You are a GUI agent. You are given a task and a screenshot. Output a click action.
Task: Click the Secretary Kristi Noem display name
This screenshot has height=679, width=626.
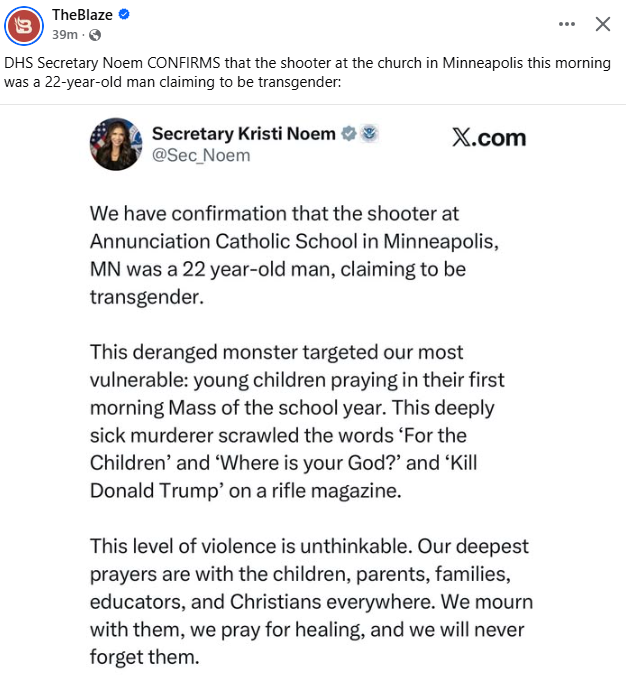[243, 134]
